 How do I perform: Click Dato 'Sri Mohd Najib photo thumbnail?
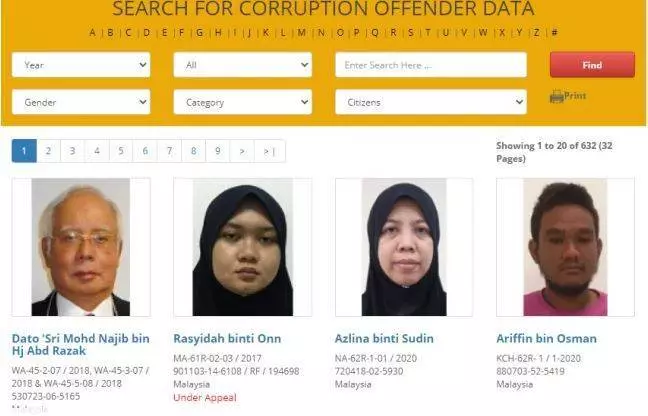(x=81, y=247)
